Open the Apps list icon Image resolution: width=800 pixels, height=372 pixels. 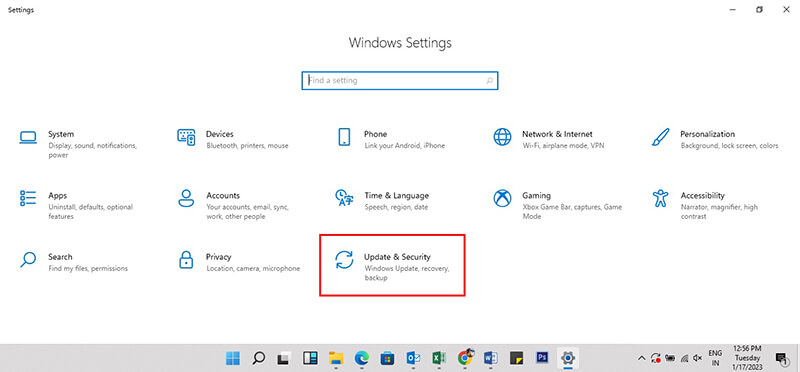pos(28,198)
